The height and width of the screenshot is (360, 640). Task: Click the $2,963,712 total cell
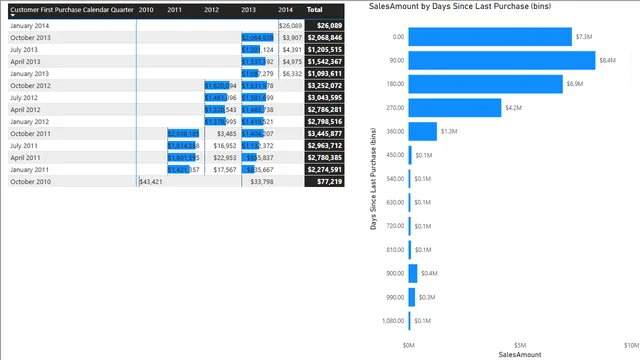(324, 146)
